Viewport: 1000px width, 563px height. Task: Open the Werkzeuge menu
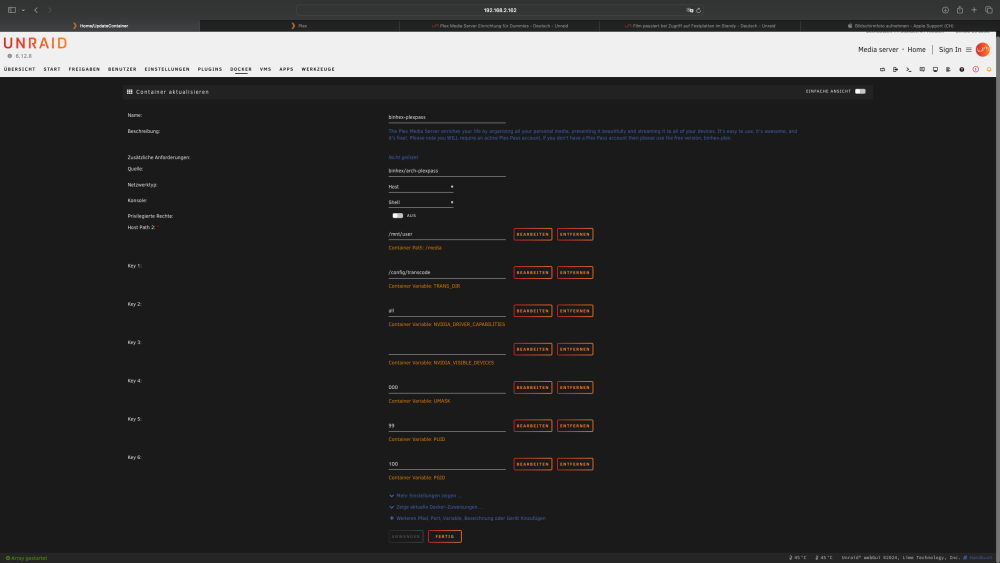[x=318, y=69]
